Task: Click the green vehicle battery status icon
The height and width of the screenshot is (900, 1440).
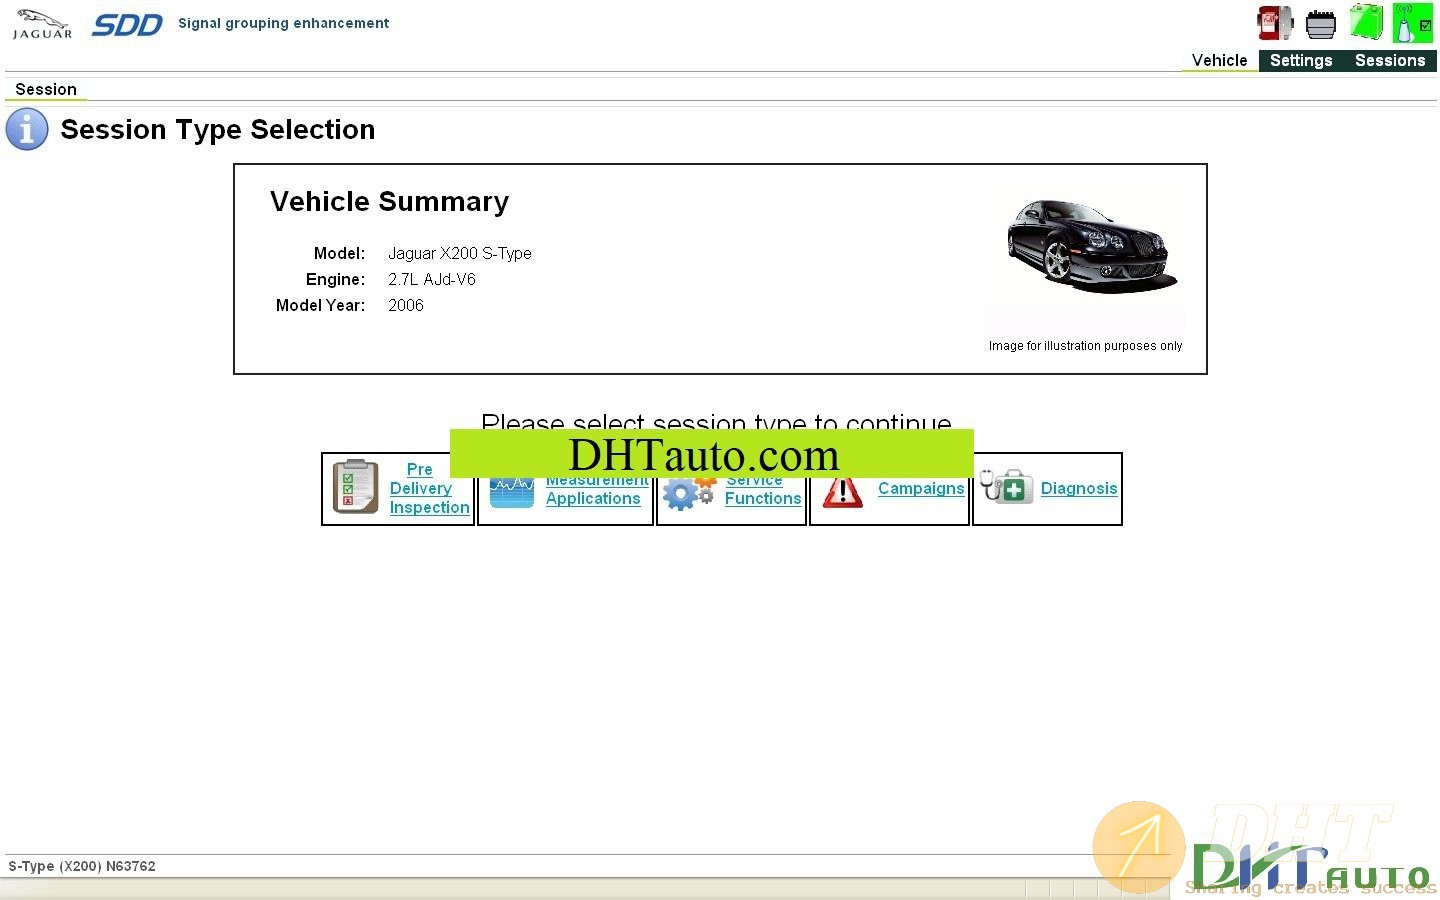Action: pos(1366,22)
